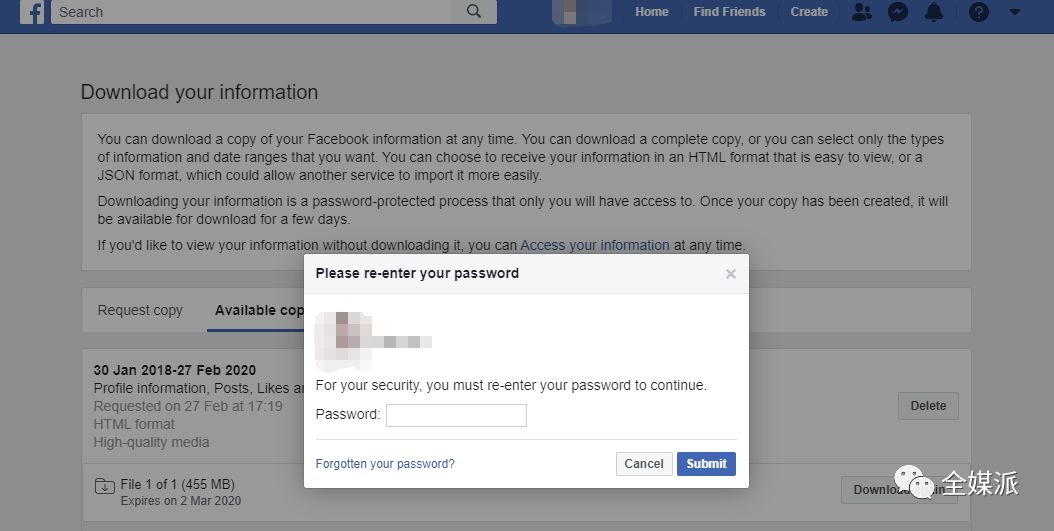This screenshot has width=1054, height=531.
Task: Click the file download icon
Action: tap(104, 487)
